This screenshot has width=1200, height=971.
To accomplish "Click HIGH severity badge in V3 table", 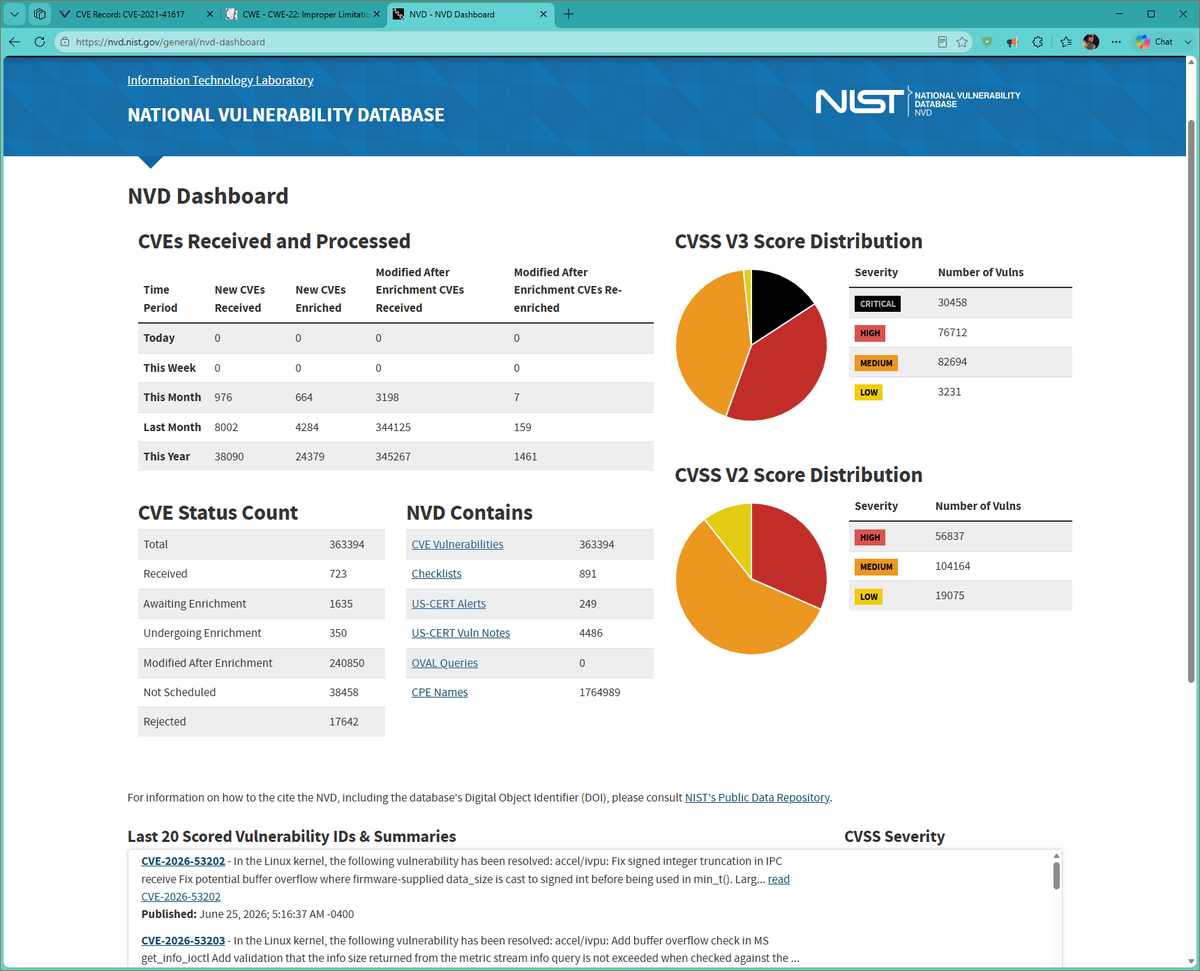I will (x=870, y=333).
